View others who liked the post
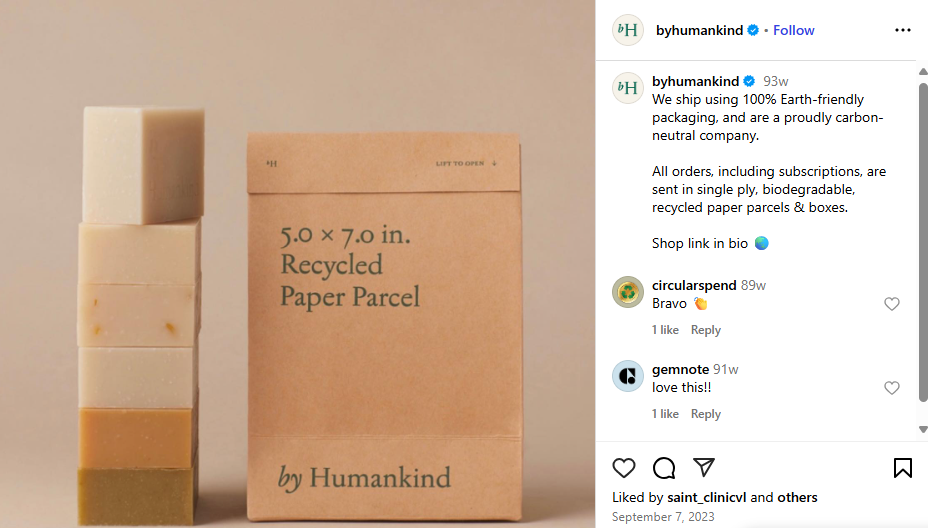Viewport: 928px width, 528px height. (x=797, y=497)
